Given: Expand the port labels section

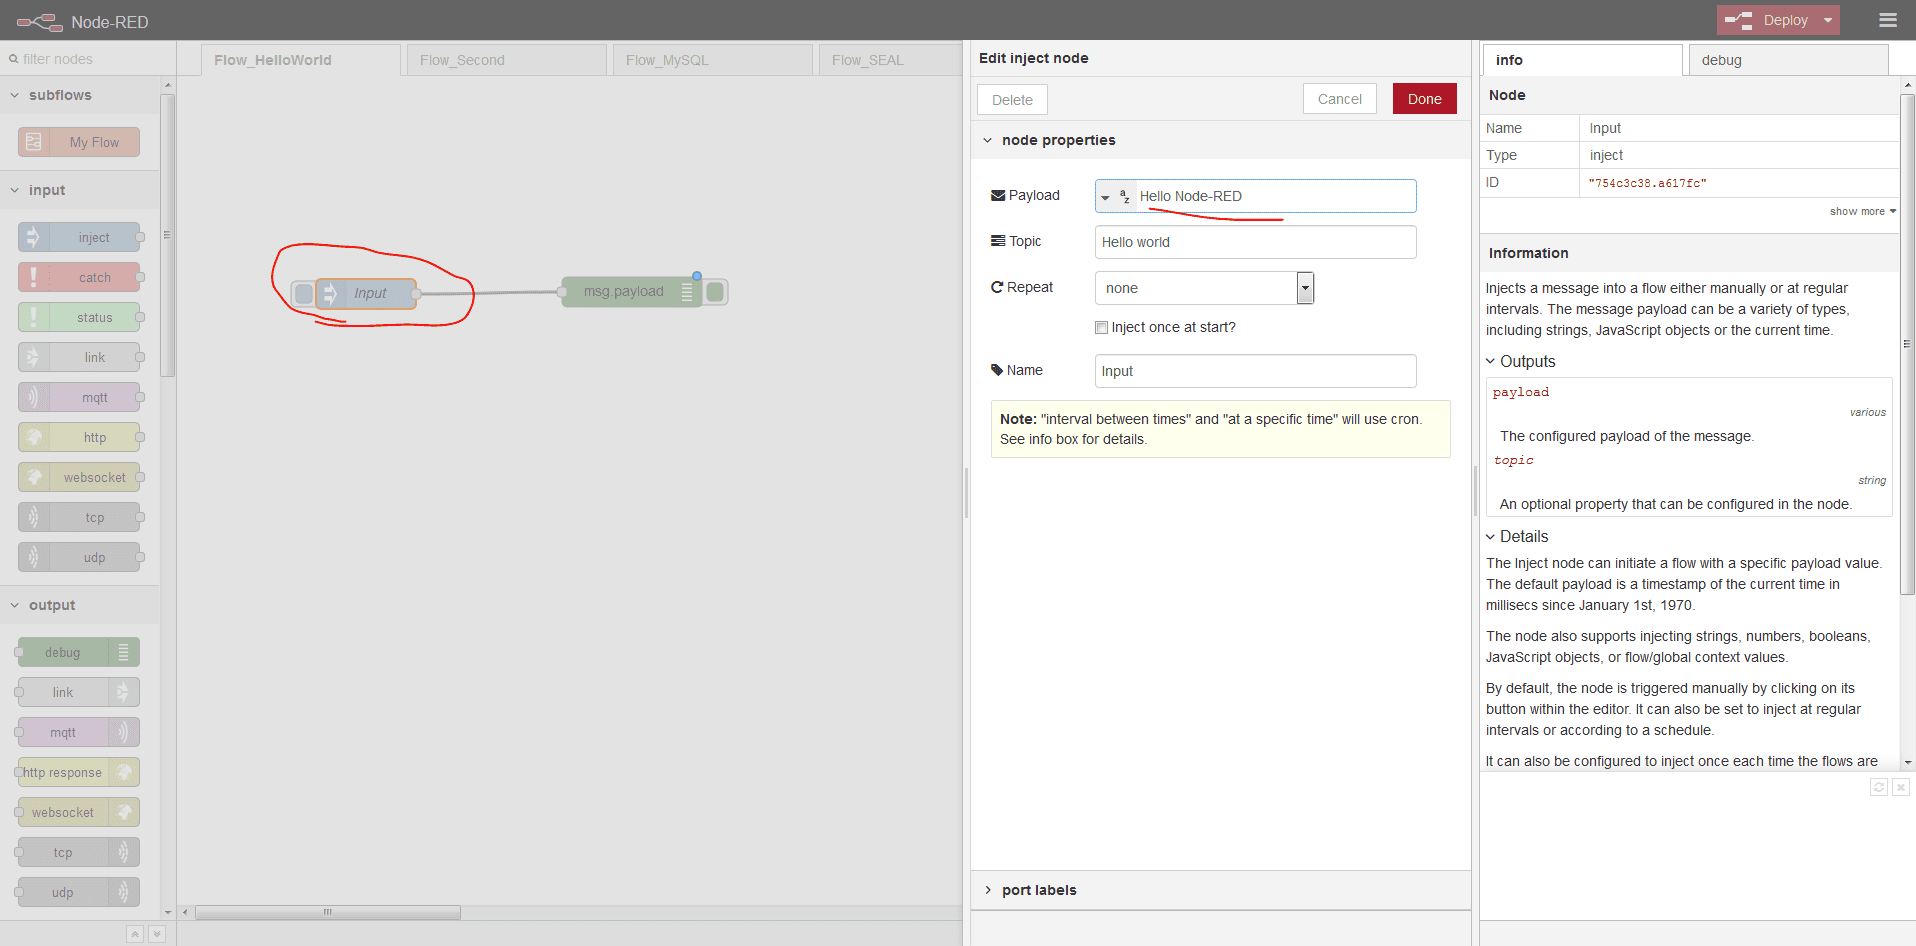Looking at the screenshot, I should click(1038, 890).
